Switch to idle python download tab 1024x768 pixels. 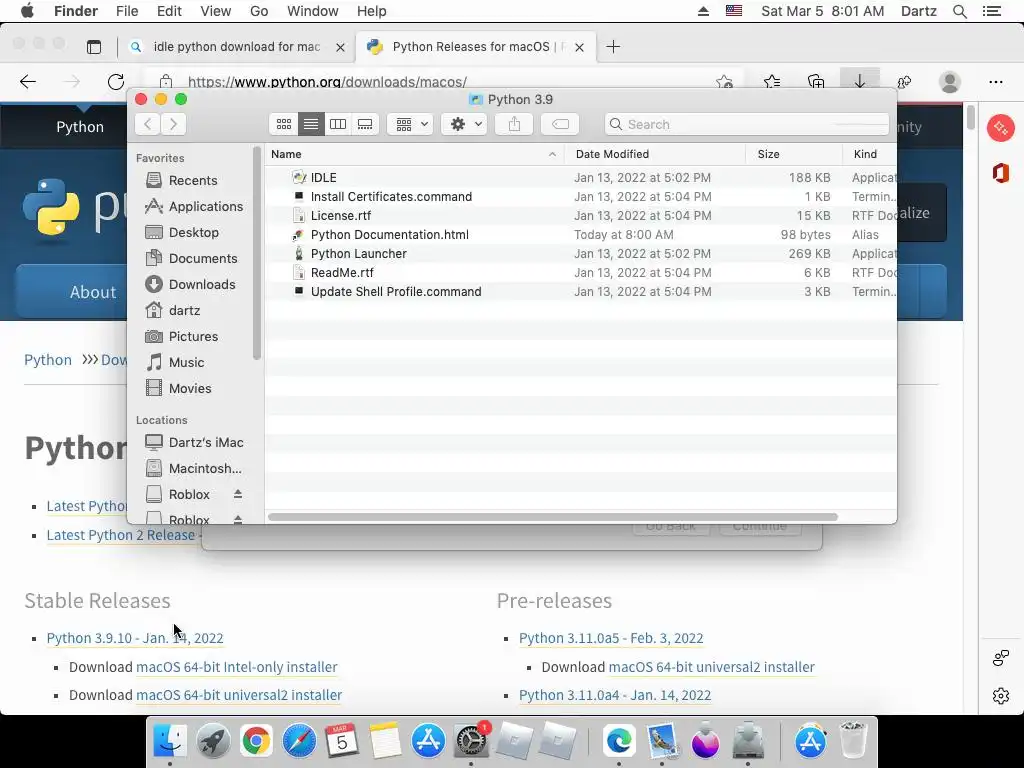(236, 46)
